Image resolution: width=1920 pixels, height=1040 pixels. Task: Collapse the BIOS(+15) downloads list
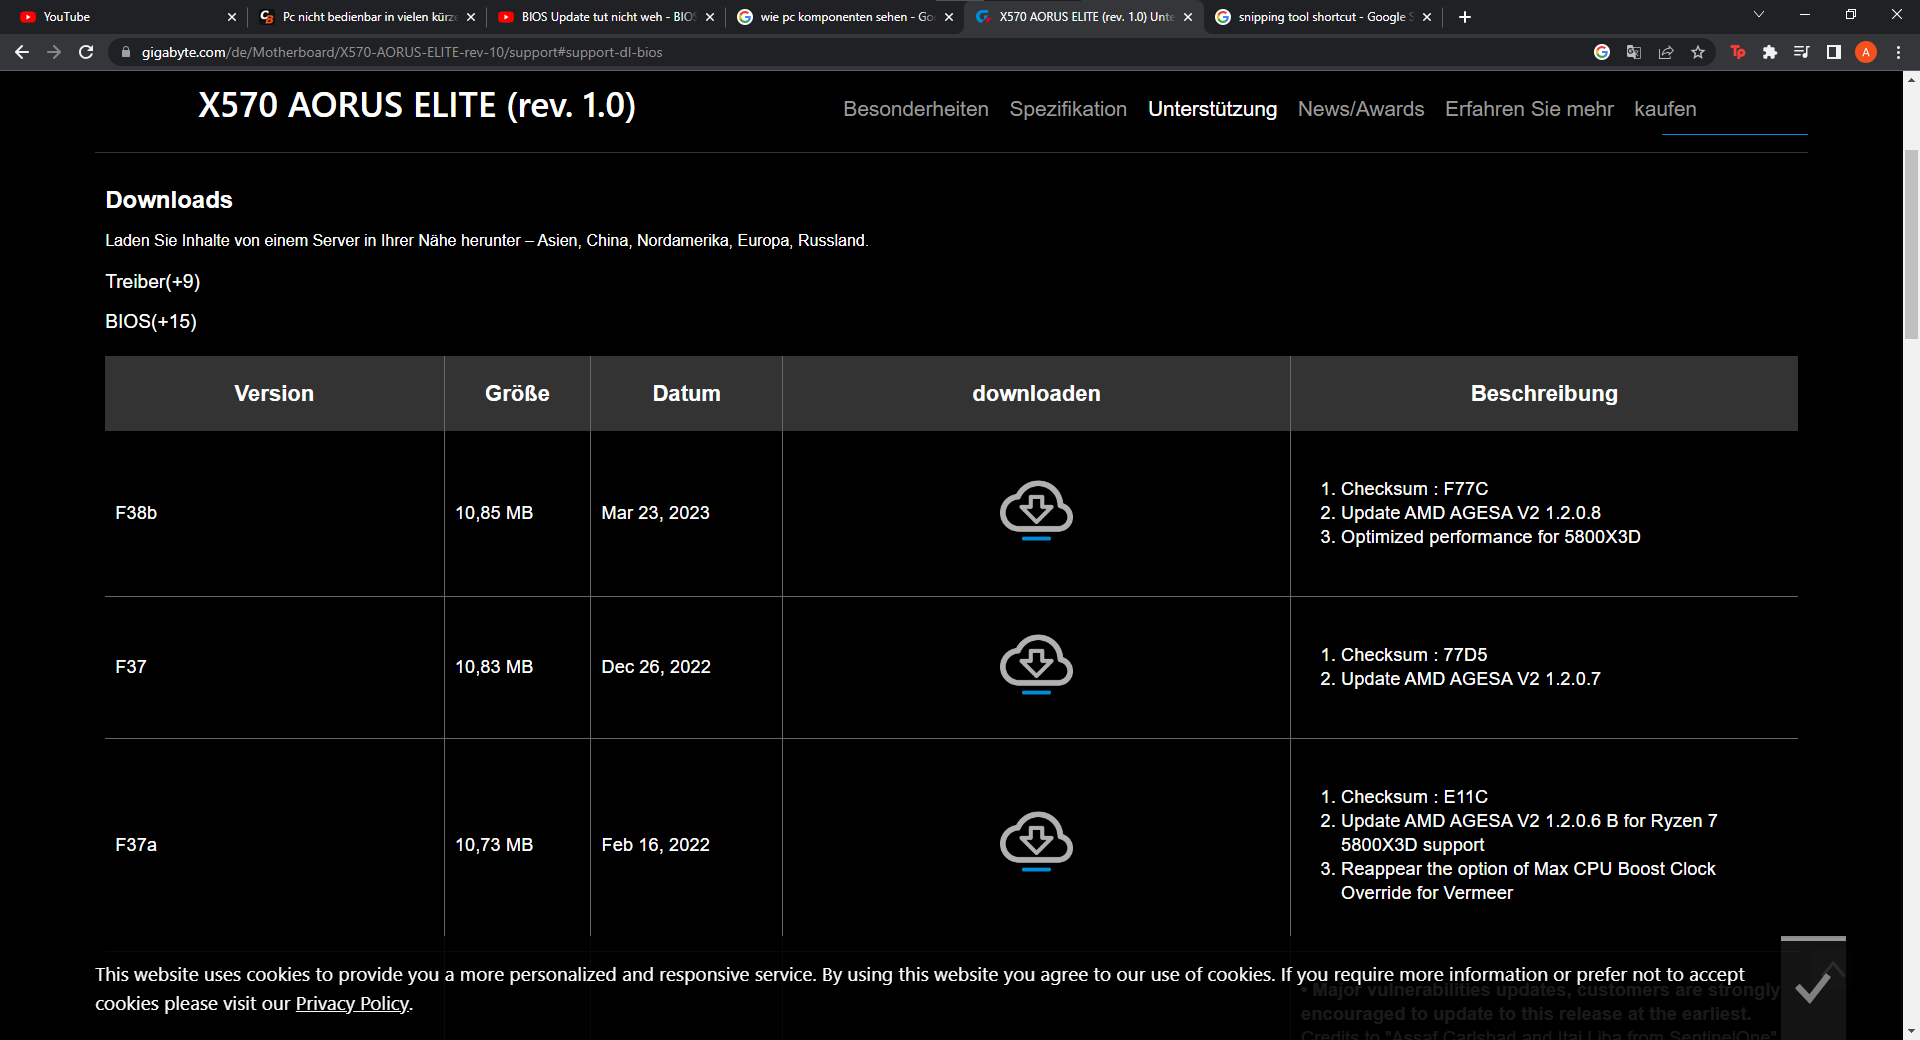tap(151, 321)
